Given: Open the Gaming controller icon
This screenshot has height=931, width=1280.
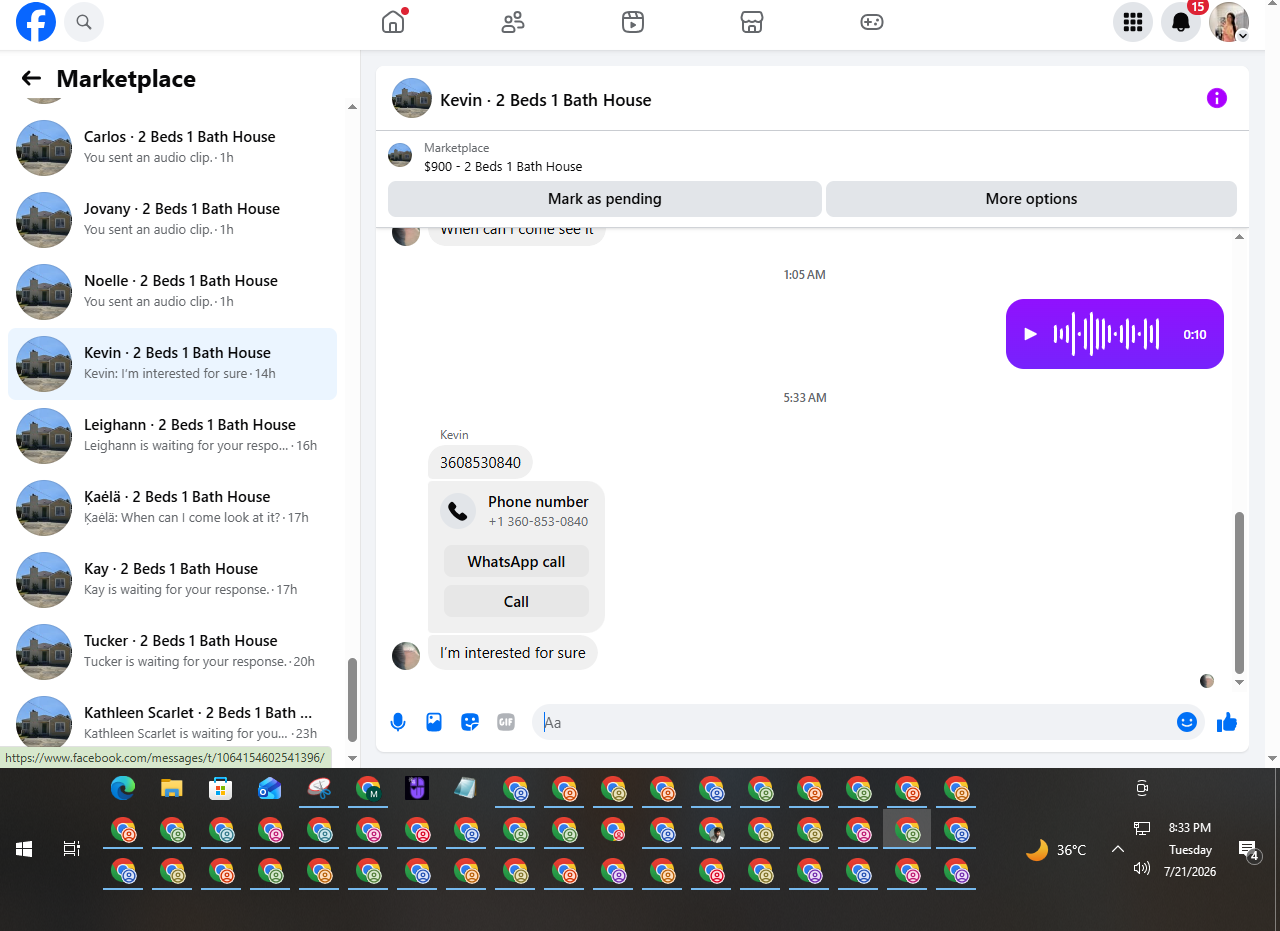Looking at the screenshot, I should click(x=872, y=22).
